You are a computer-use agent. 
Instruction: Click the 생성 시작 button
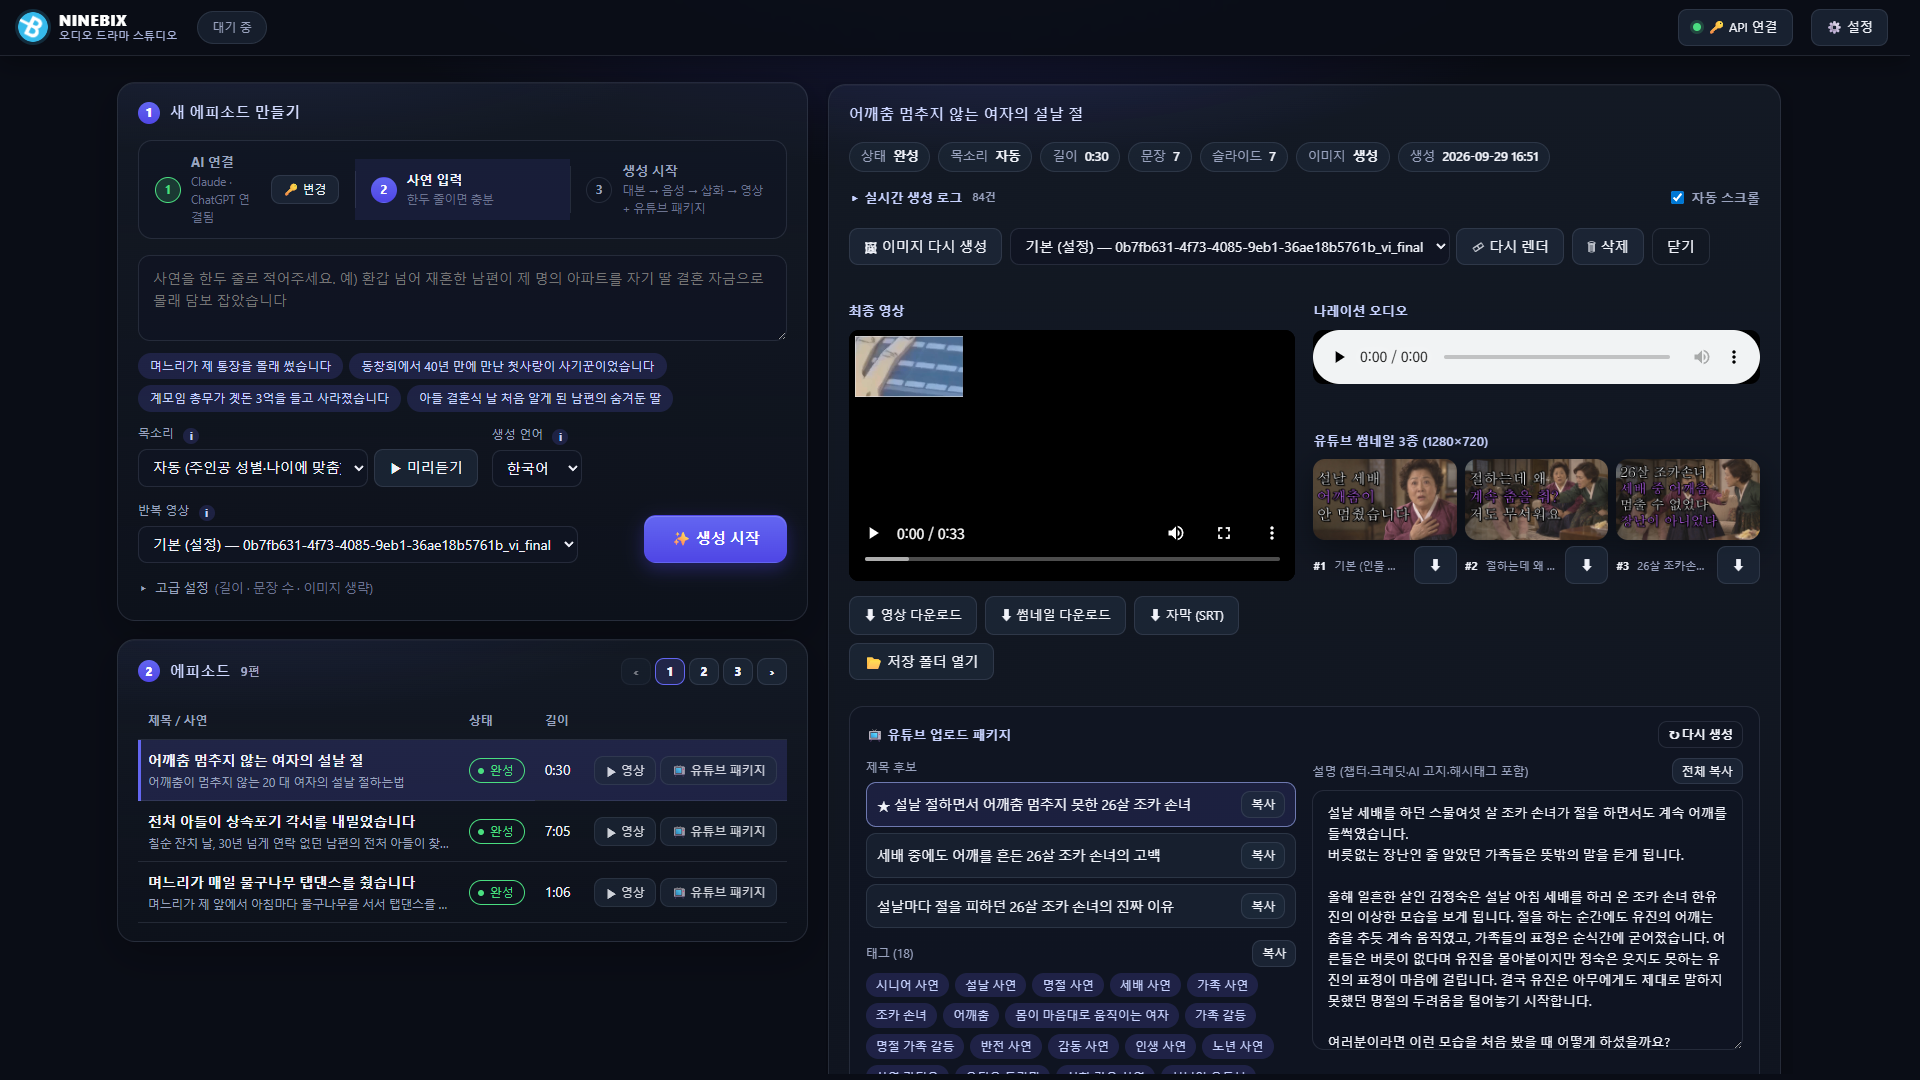(715, 539)
